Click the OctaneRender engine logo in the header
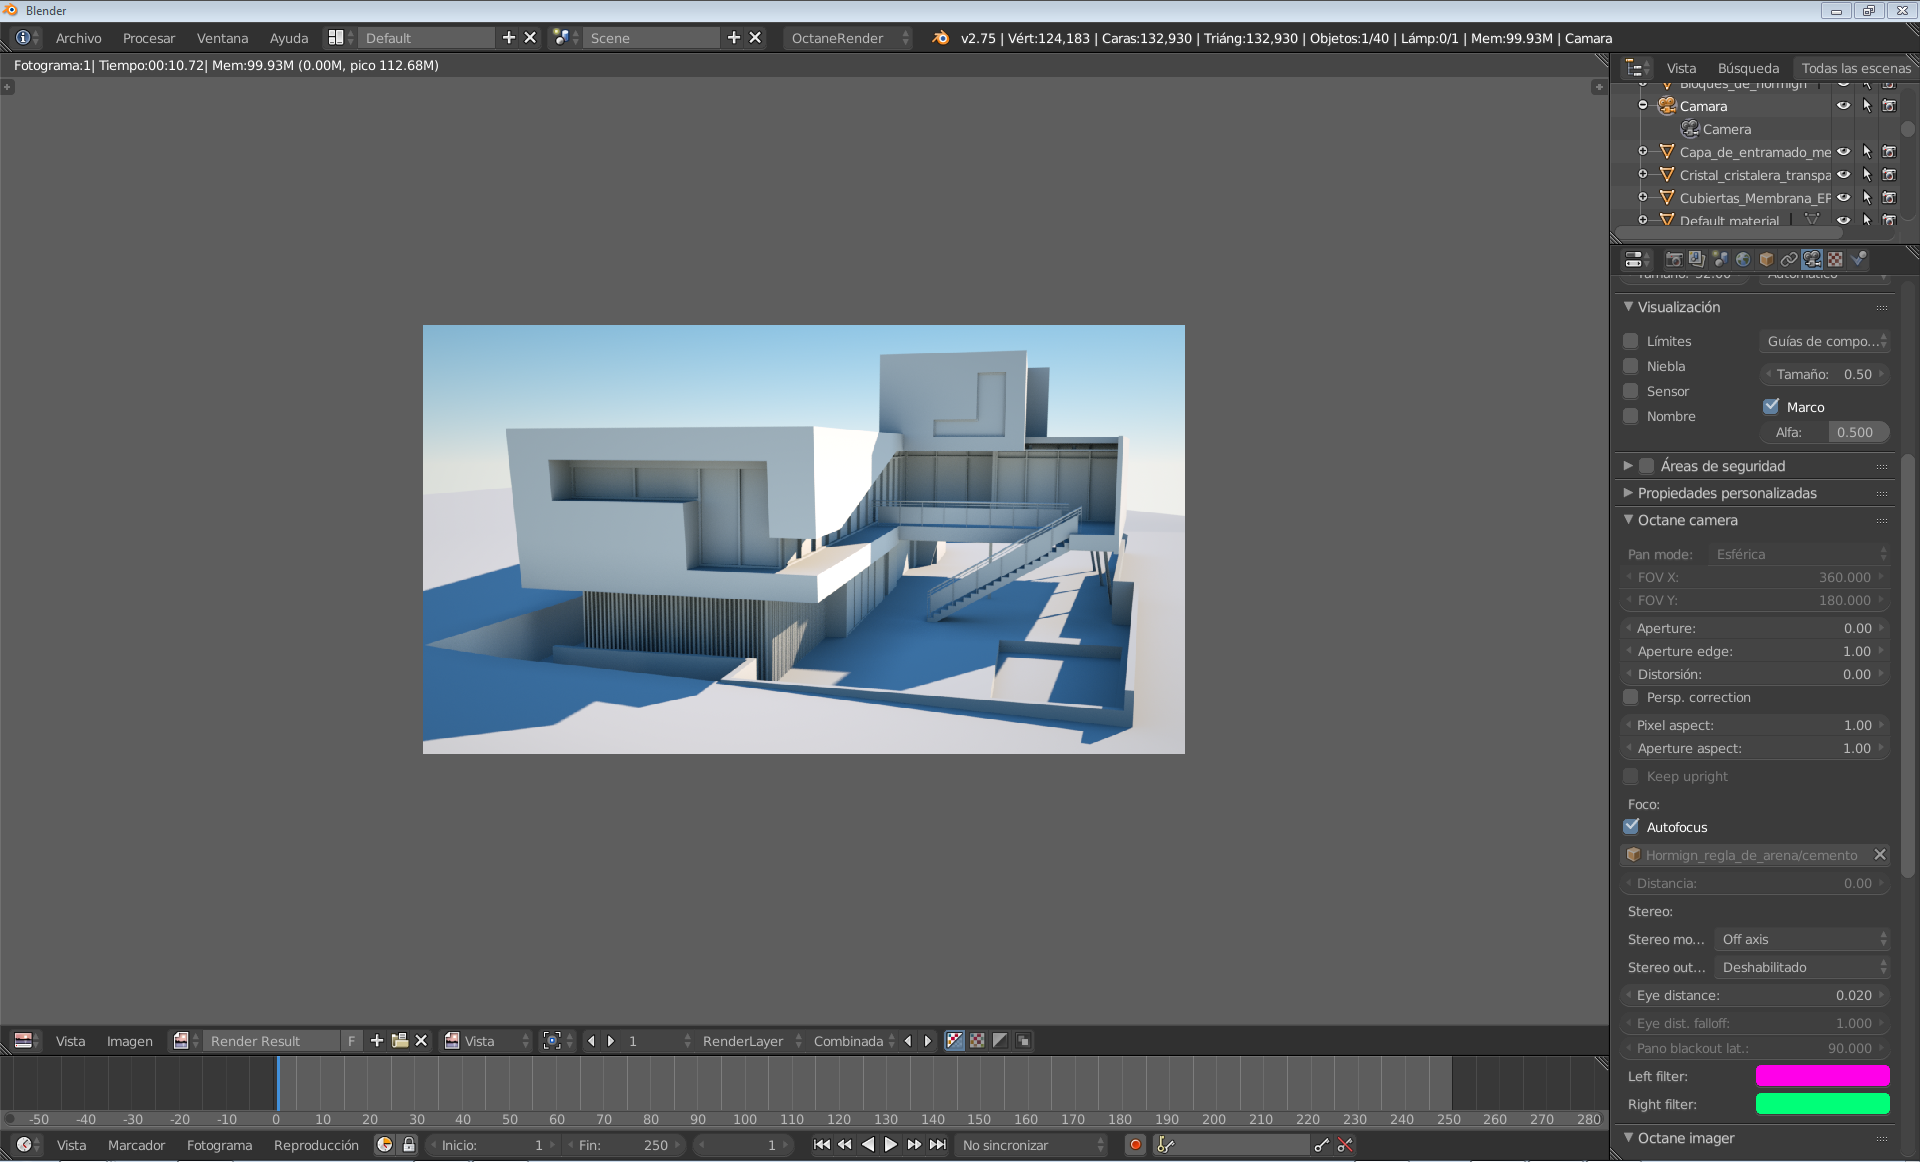1920x1162 pixels. click(940, 37)
